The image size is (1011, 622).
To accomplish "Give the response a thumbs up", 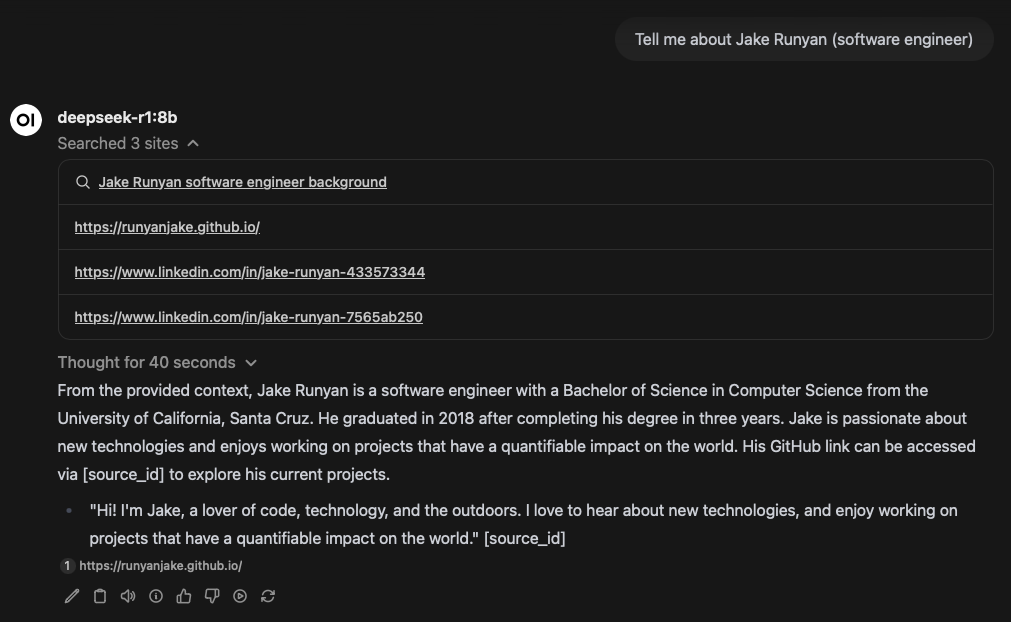I will (184, 596).
